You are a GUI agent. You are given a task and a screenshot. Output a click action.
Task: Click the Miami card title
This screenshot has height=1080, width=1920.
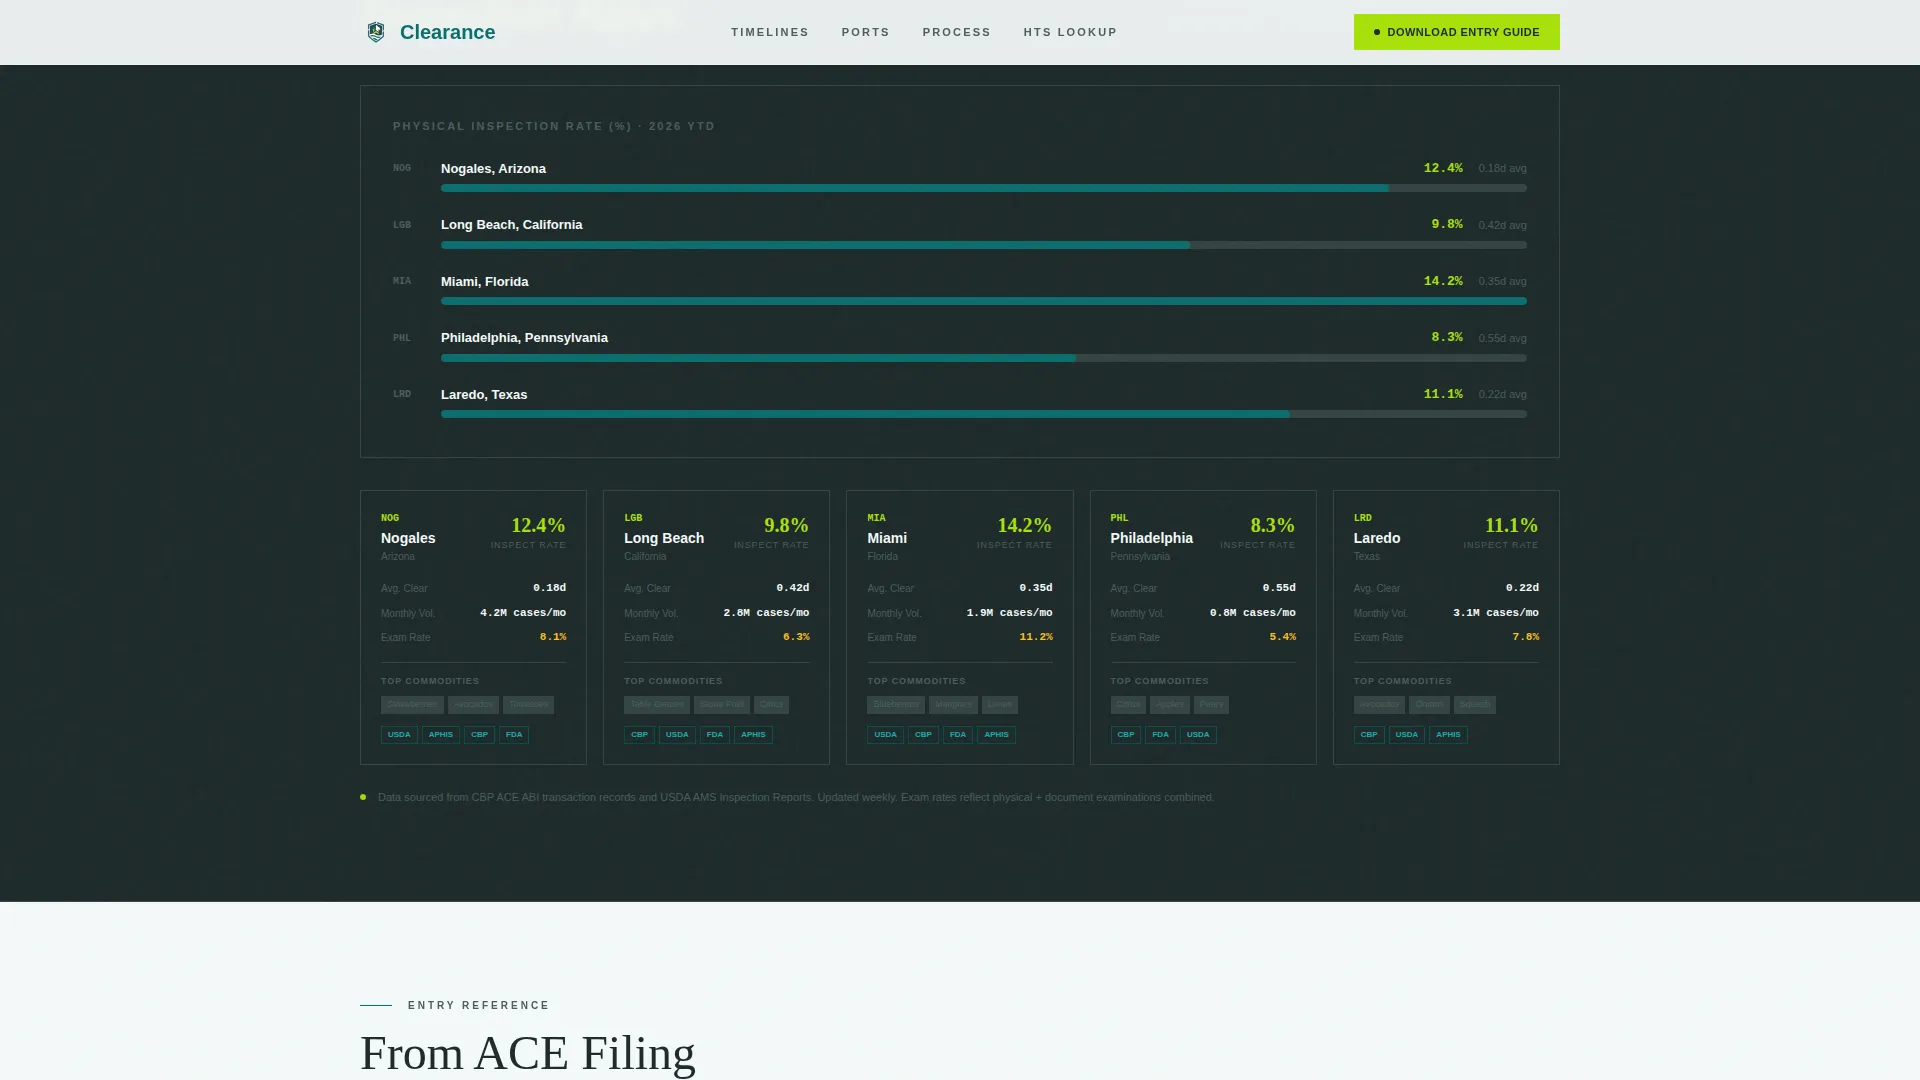click(887, 538)
